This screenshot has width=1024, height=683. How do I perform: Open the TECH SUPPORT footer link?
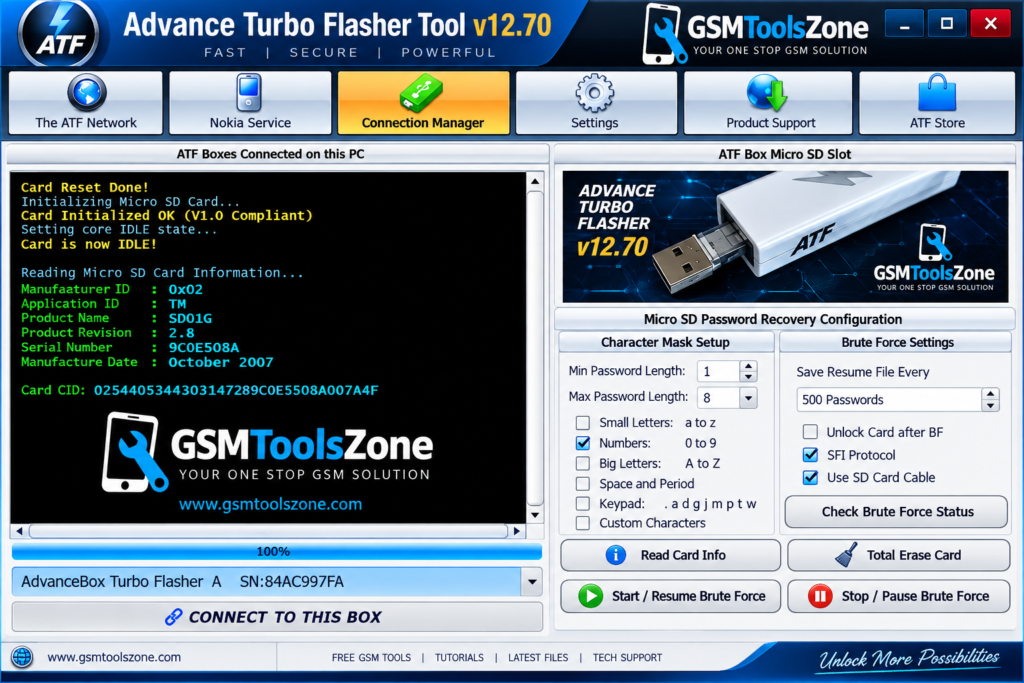click(x=627, y=658)
